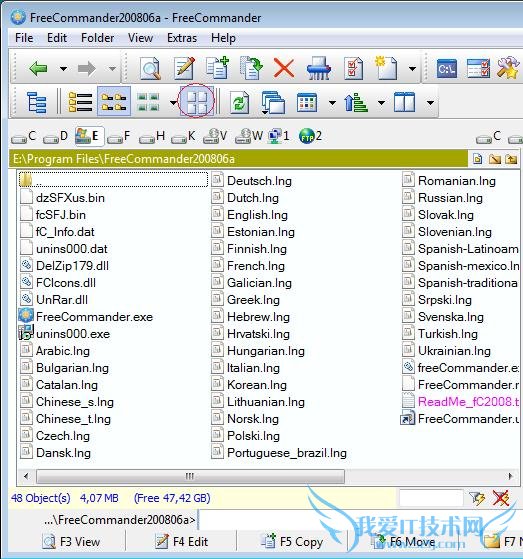
Task: Refresh the file panel
Action: pyautogui.click(x=239, y=103)
